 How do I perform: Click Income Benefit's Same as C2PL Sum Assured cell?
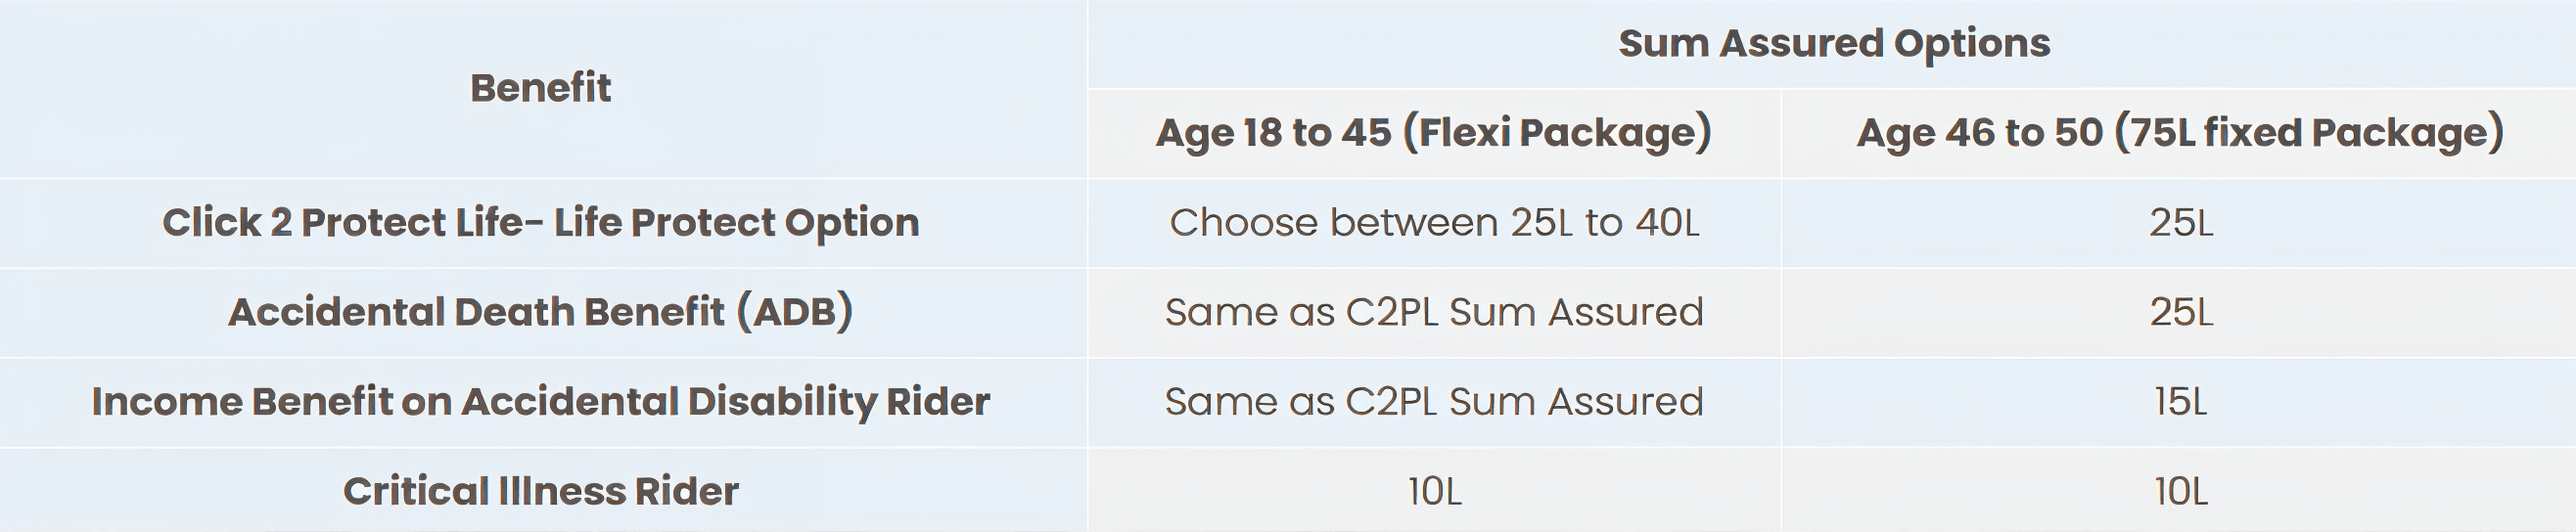click(1434, 401)
